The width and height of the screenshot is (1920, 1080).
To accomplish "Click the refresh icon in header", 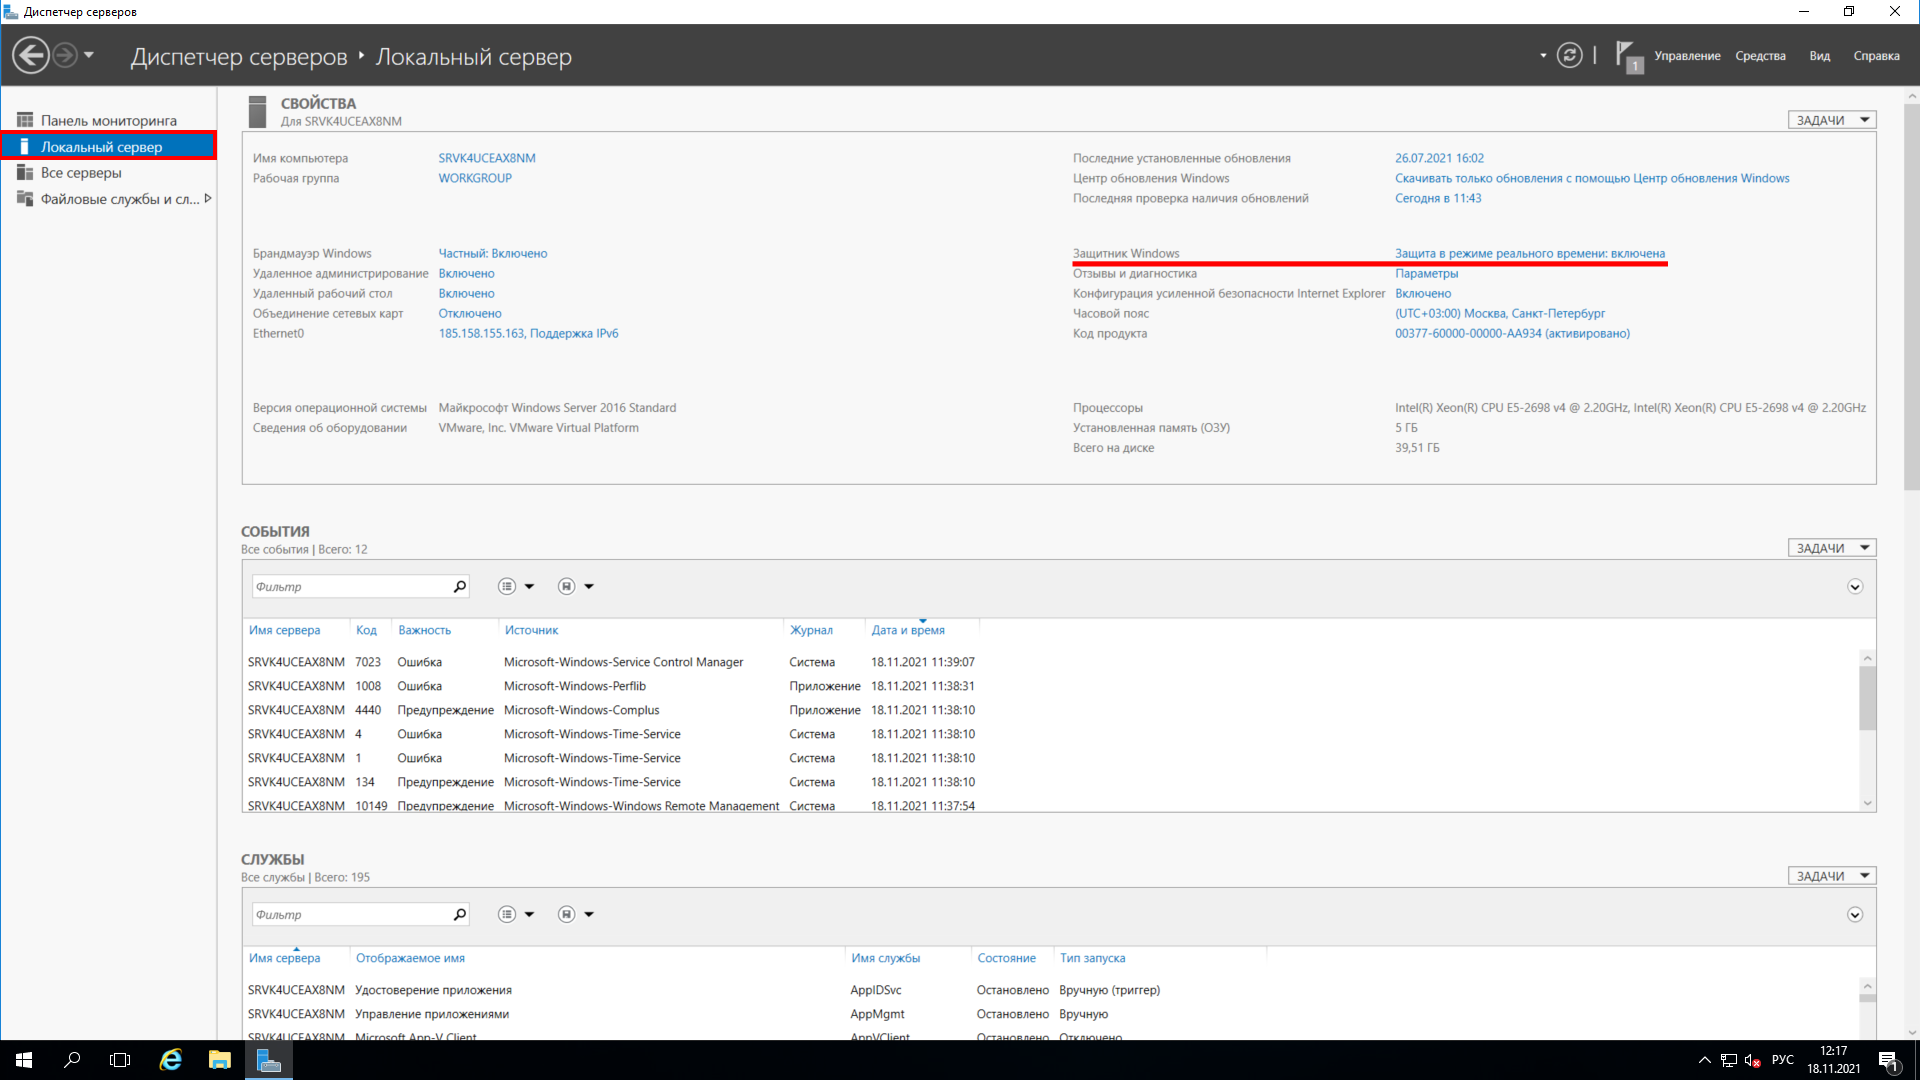I will click(x=1569, y=56).
